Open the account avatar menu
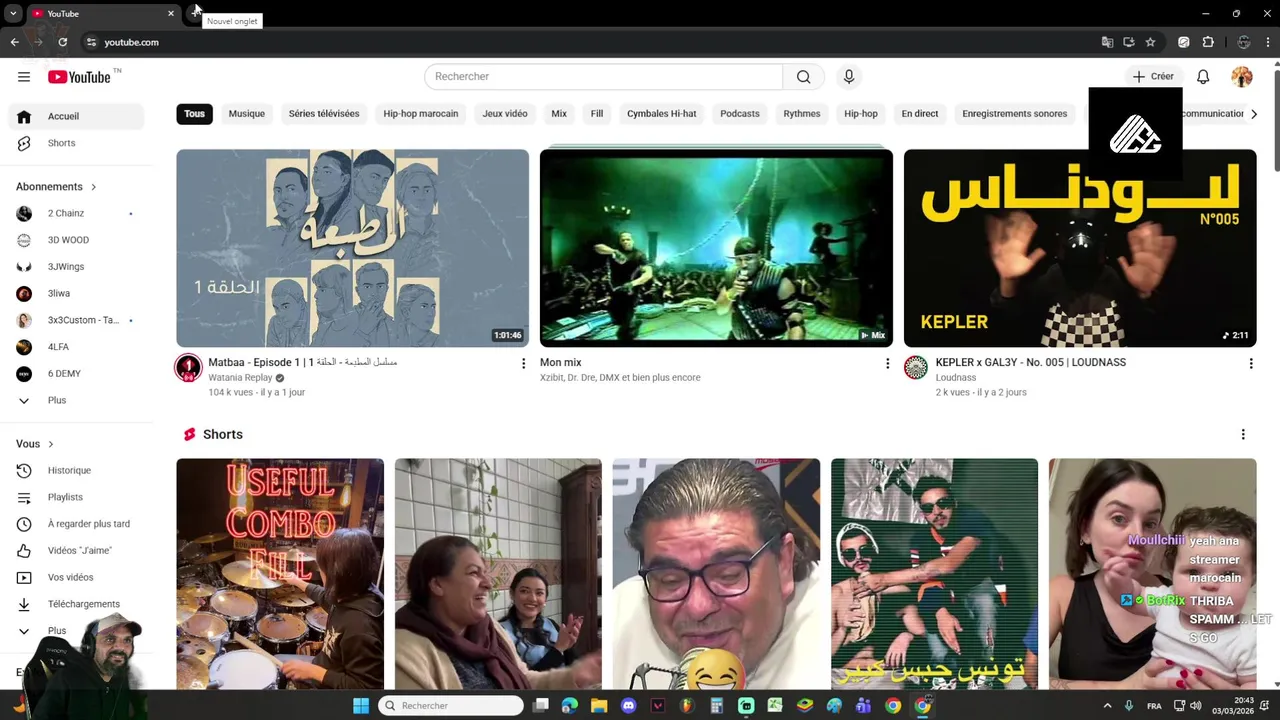The width and height of the screenshot is (1280, 720). 1242,77
